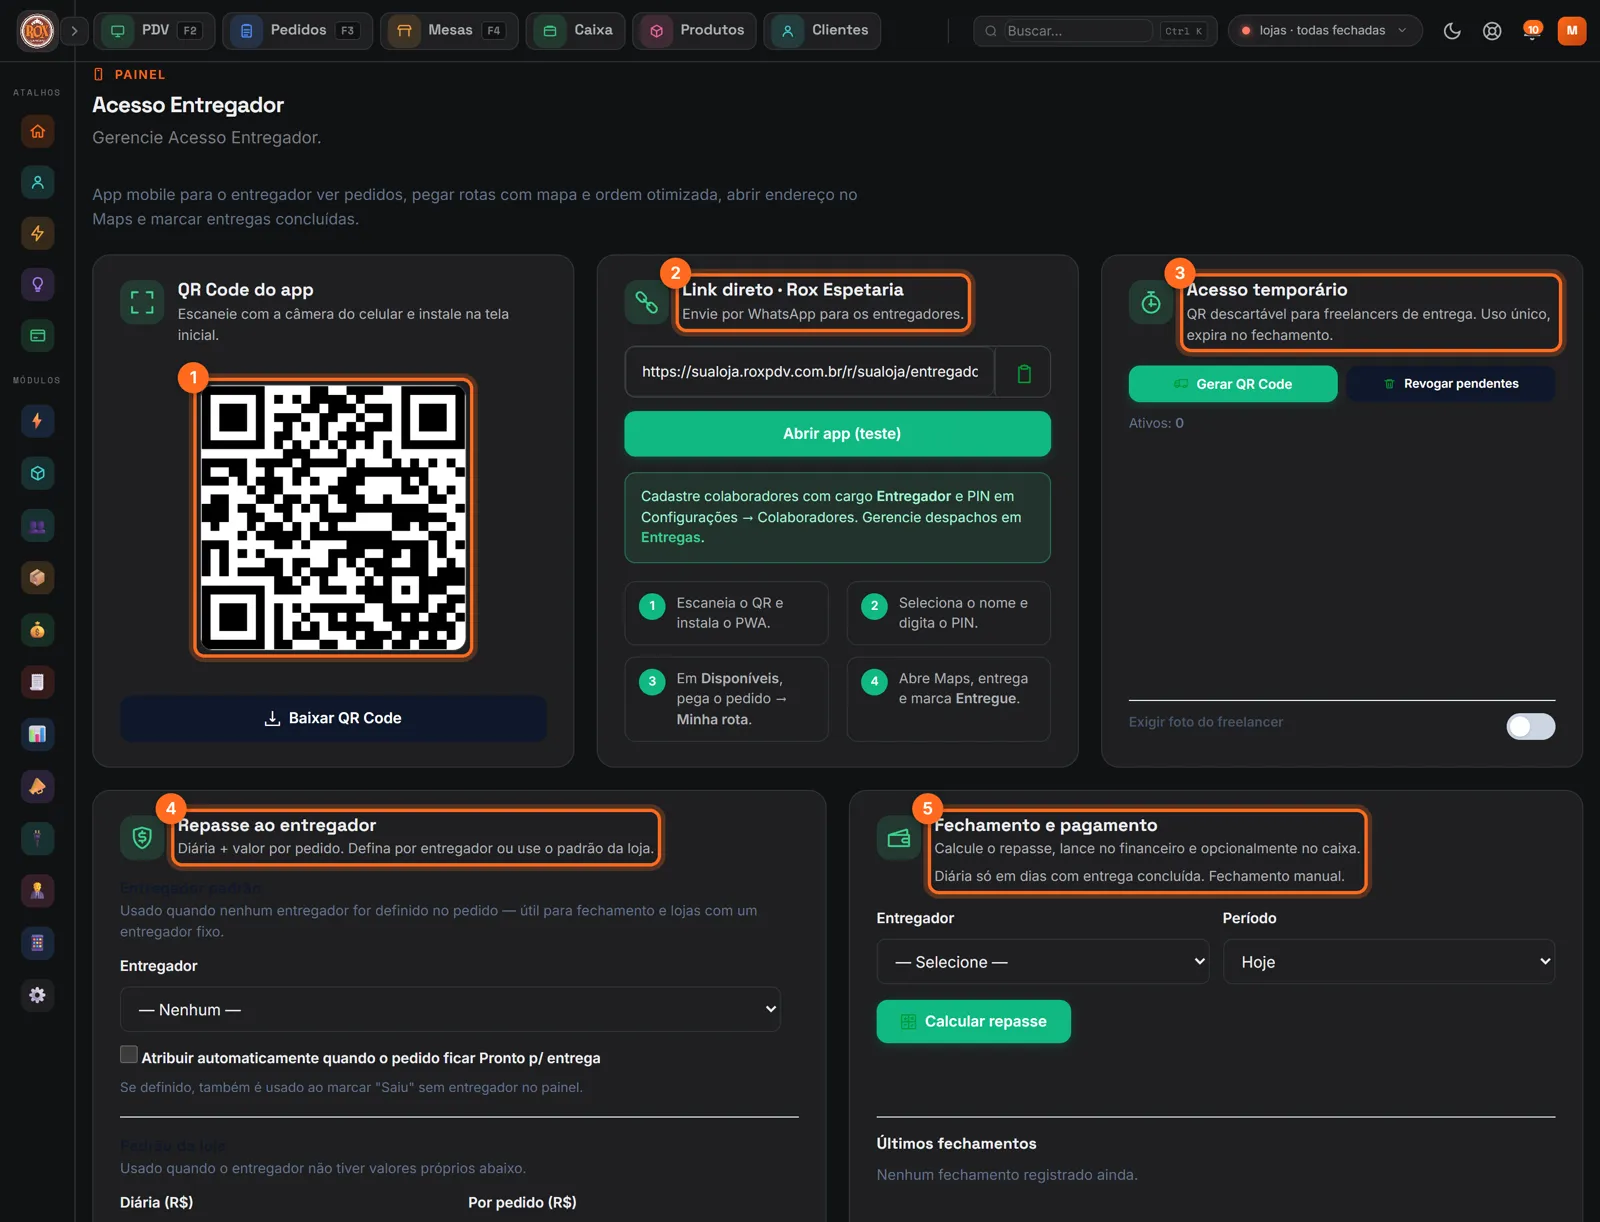This screenshot has width=1600, height=1222.
Task: Click step "Escaneia o QR e instala o PWA."
Action: pyautogui.click(x=727, y=613)
